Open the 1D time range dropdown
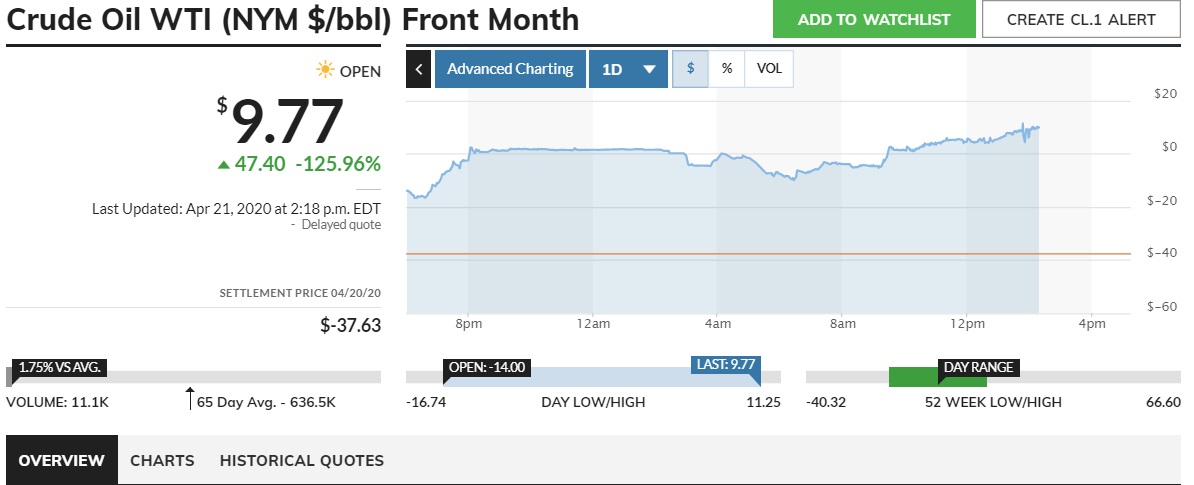This screenshot has height=485, width=1194. pyautogui.click(x=628, y=69)
